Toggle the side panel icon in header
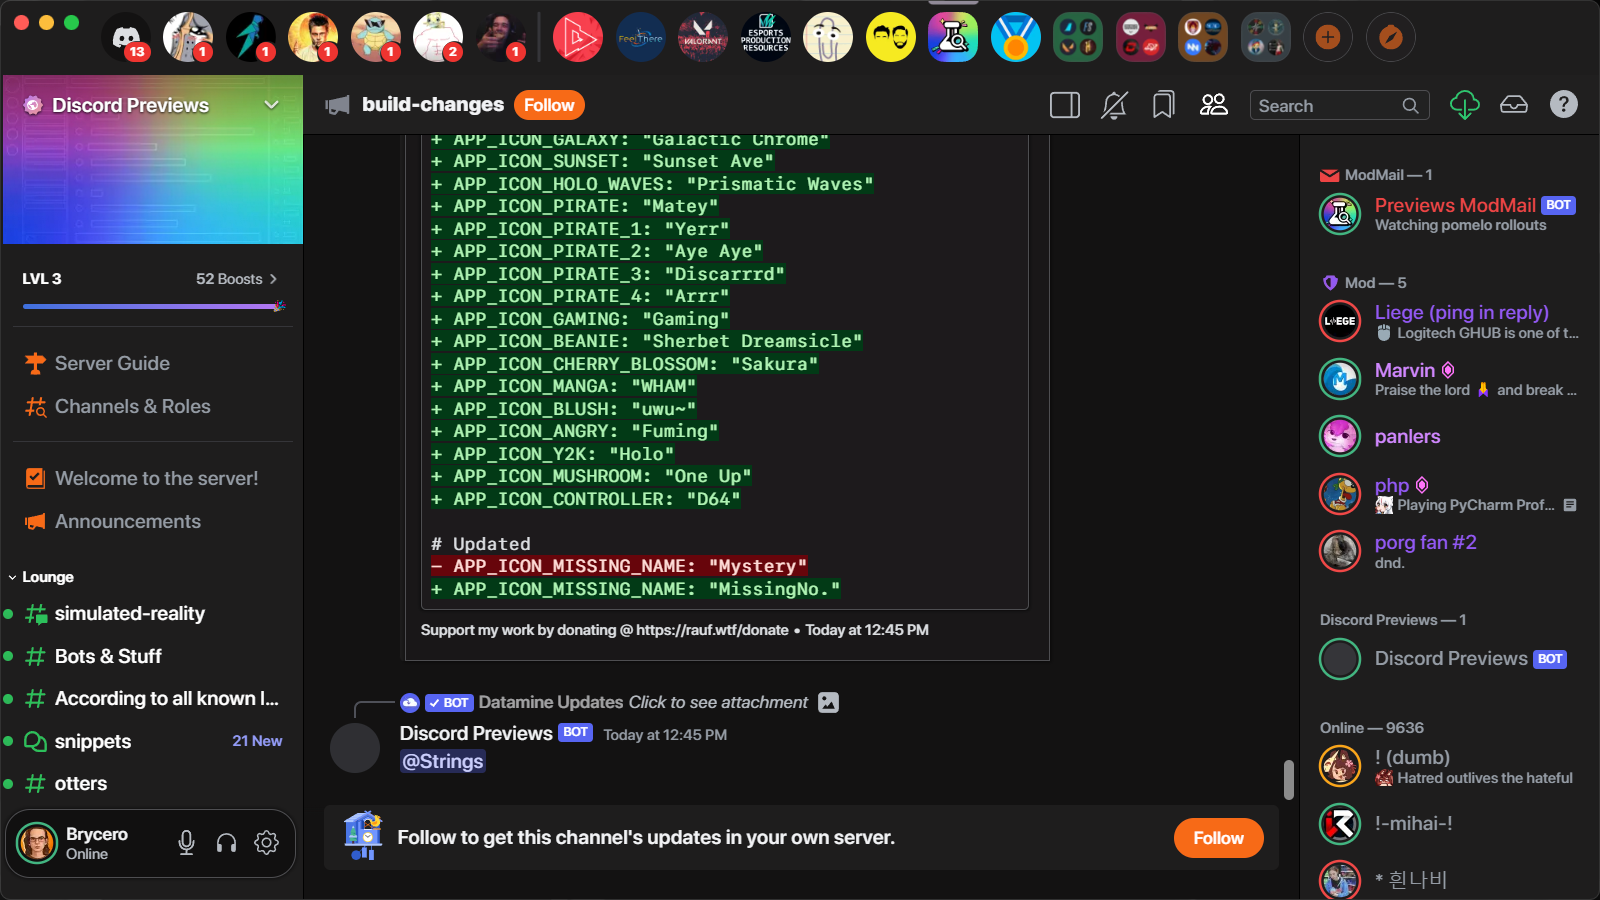 coord(1065,105)
